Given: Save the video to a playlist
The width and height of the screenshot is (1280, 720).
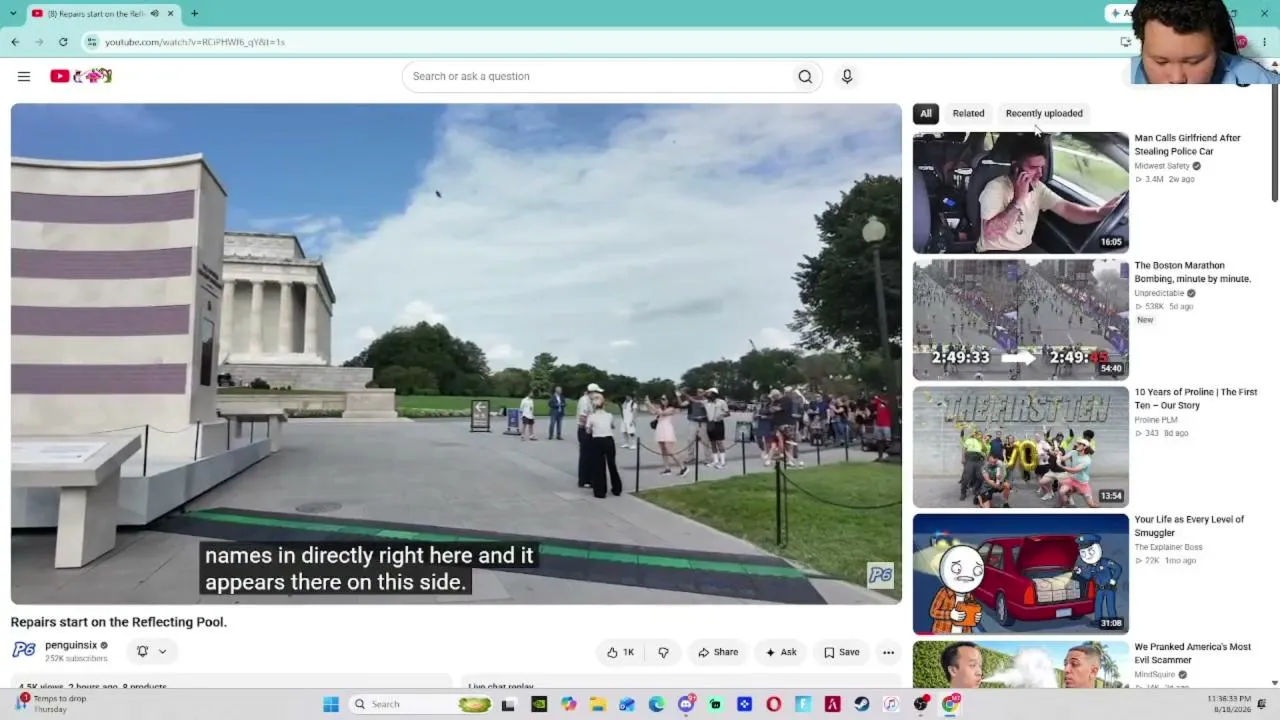Looking at the screenshot, I should point(841,652).
